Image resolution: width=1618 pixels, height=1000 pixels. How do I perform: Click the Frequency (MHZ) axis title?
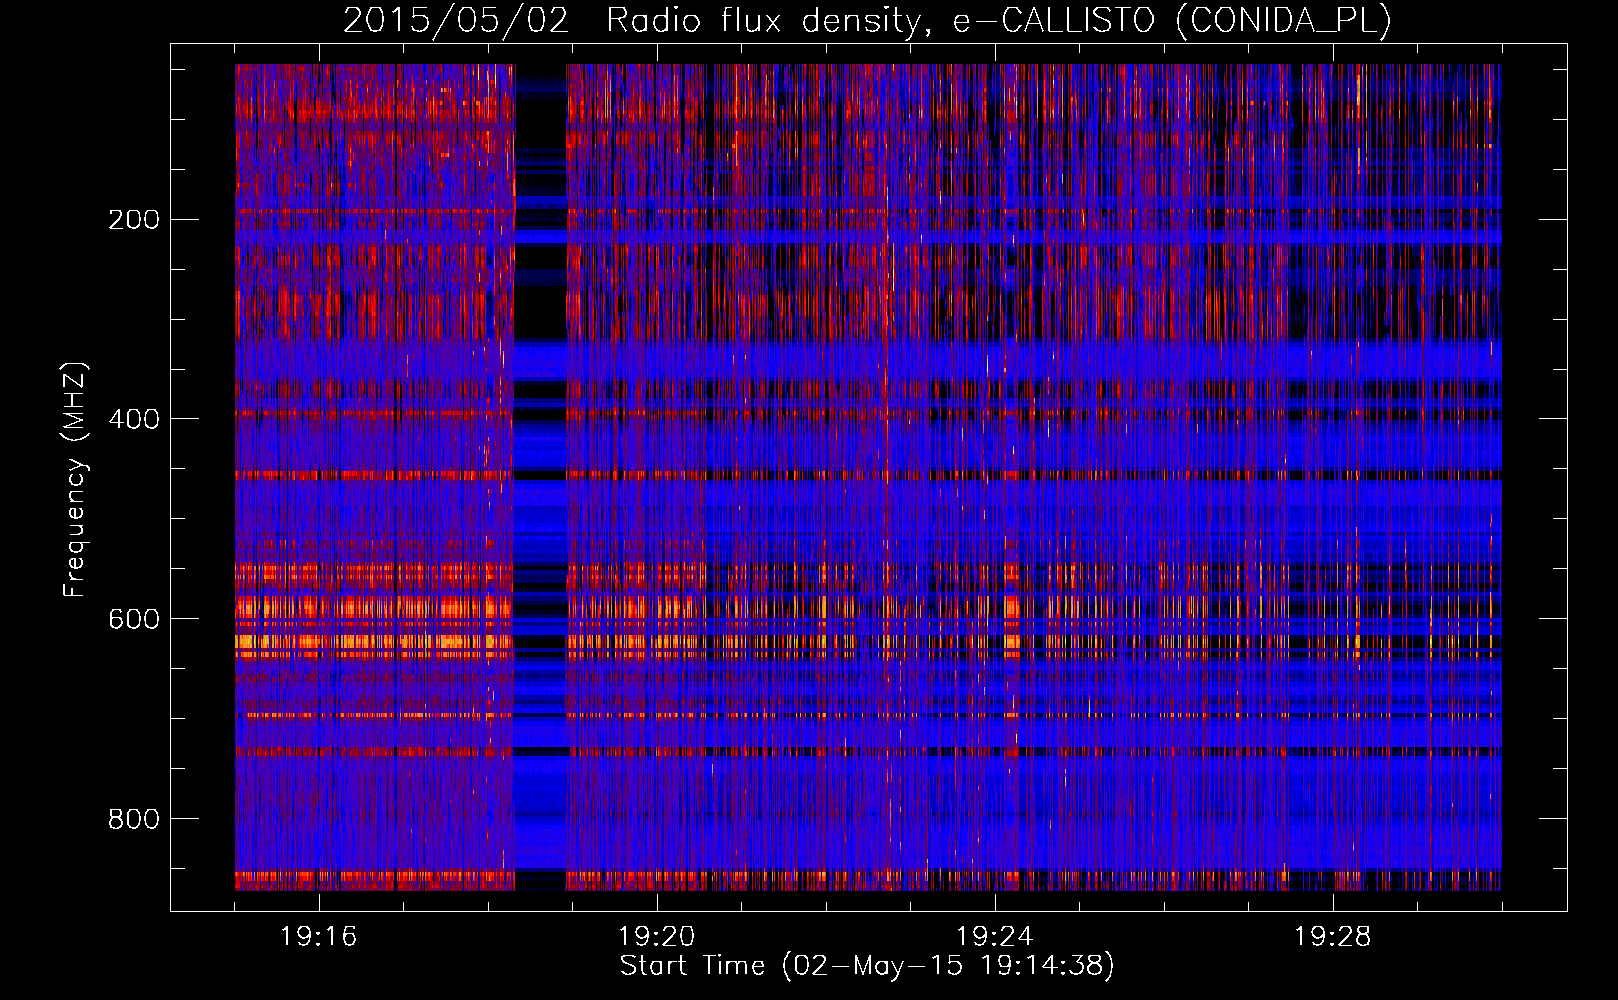(x=75, y=480)
